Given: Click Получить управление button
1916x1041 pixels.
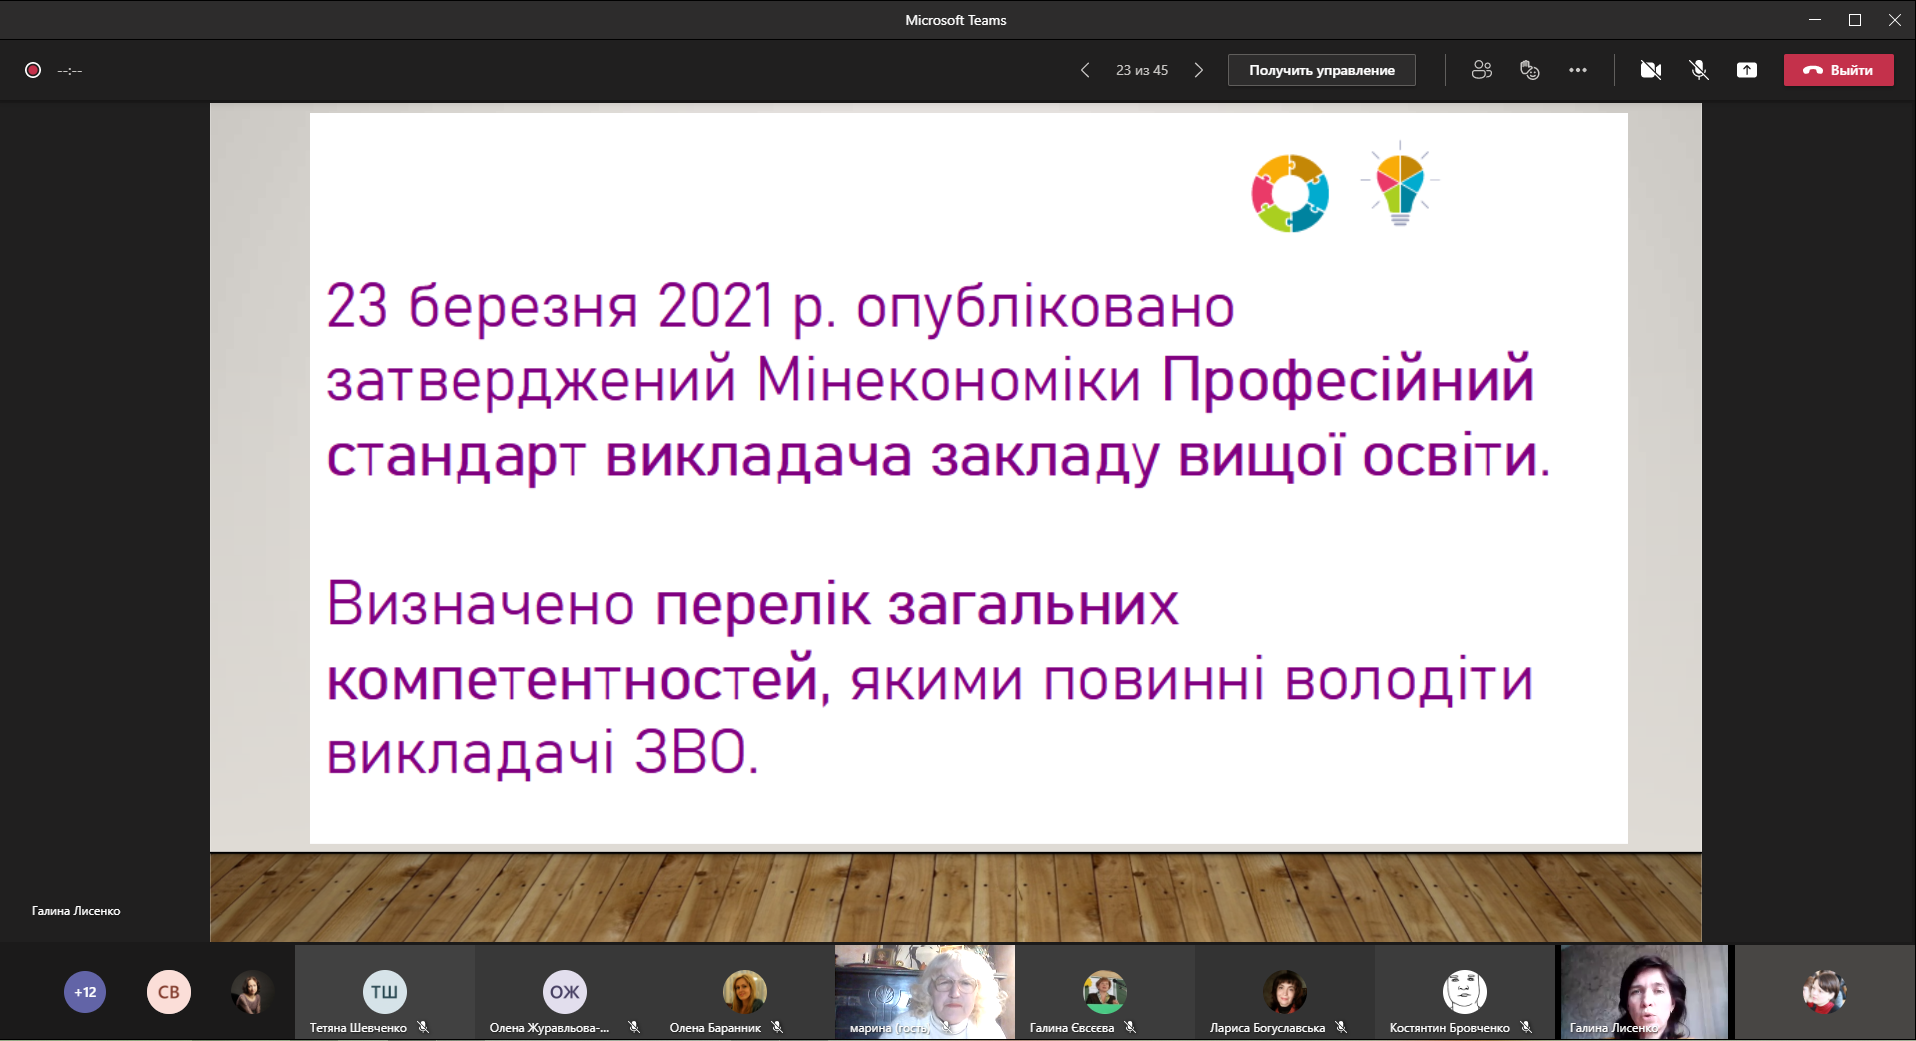Looking at the screenshot, I should [x=1321, y=70].
